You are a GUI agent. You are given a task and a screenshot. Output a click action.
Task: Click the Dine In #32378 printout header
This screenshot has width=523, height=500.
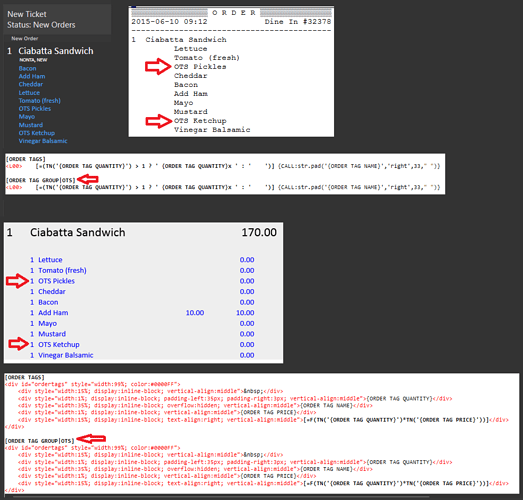tap(298, 22)
